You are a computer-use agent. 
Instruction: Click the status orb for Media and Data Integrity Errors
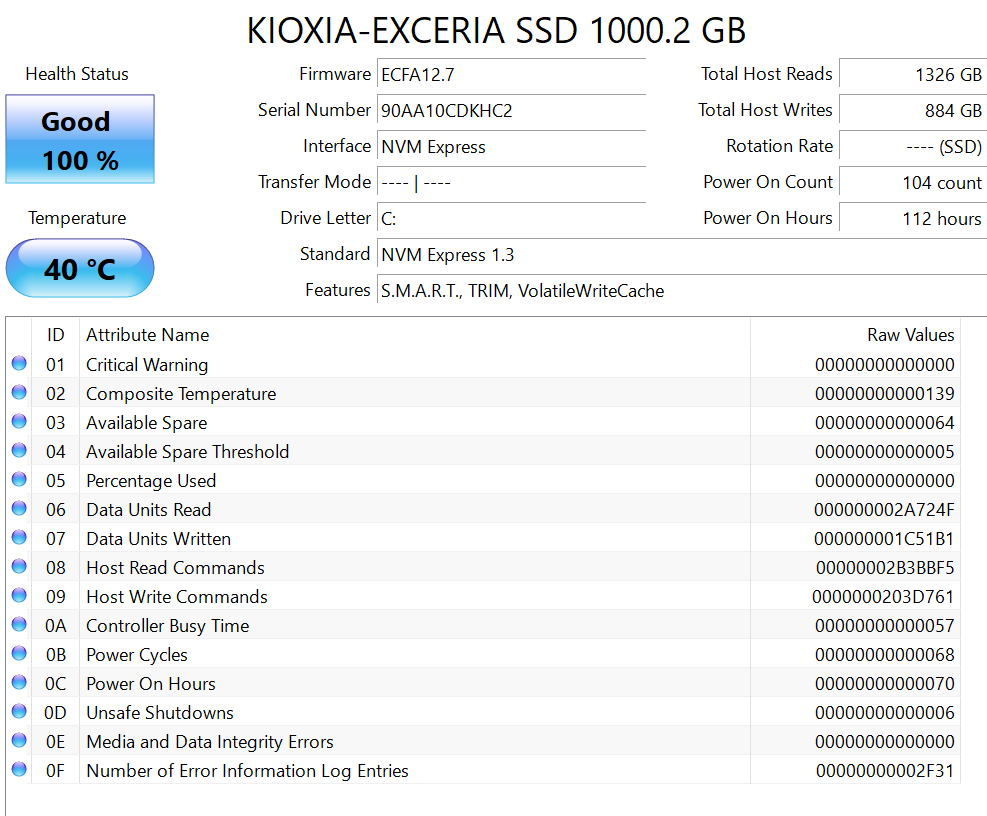click(x=20, y=740)
